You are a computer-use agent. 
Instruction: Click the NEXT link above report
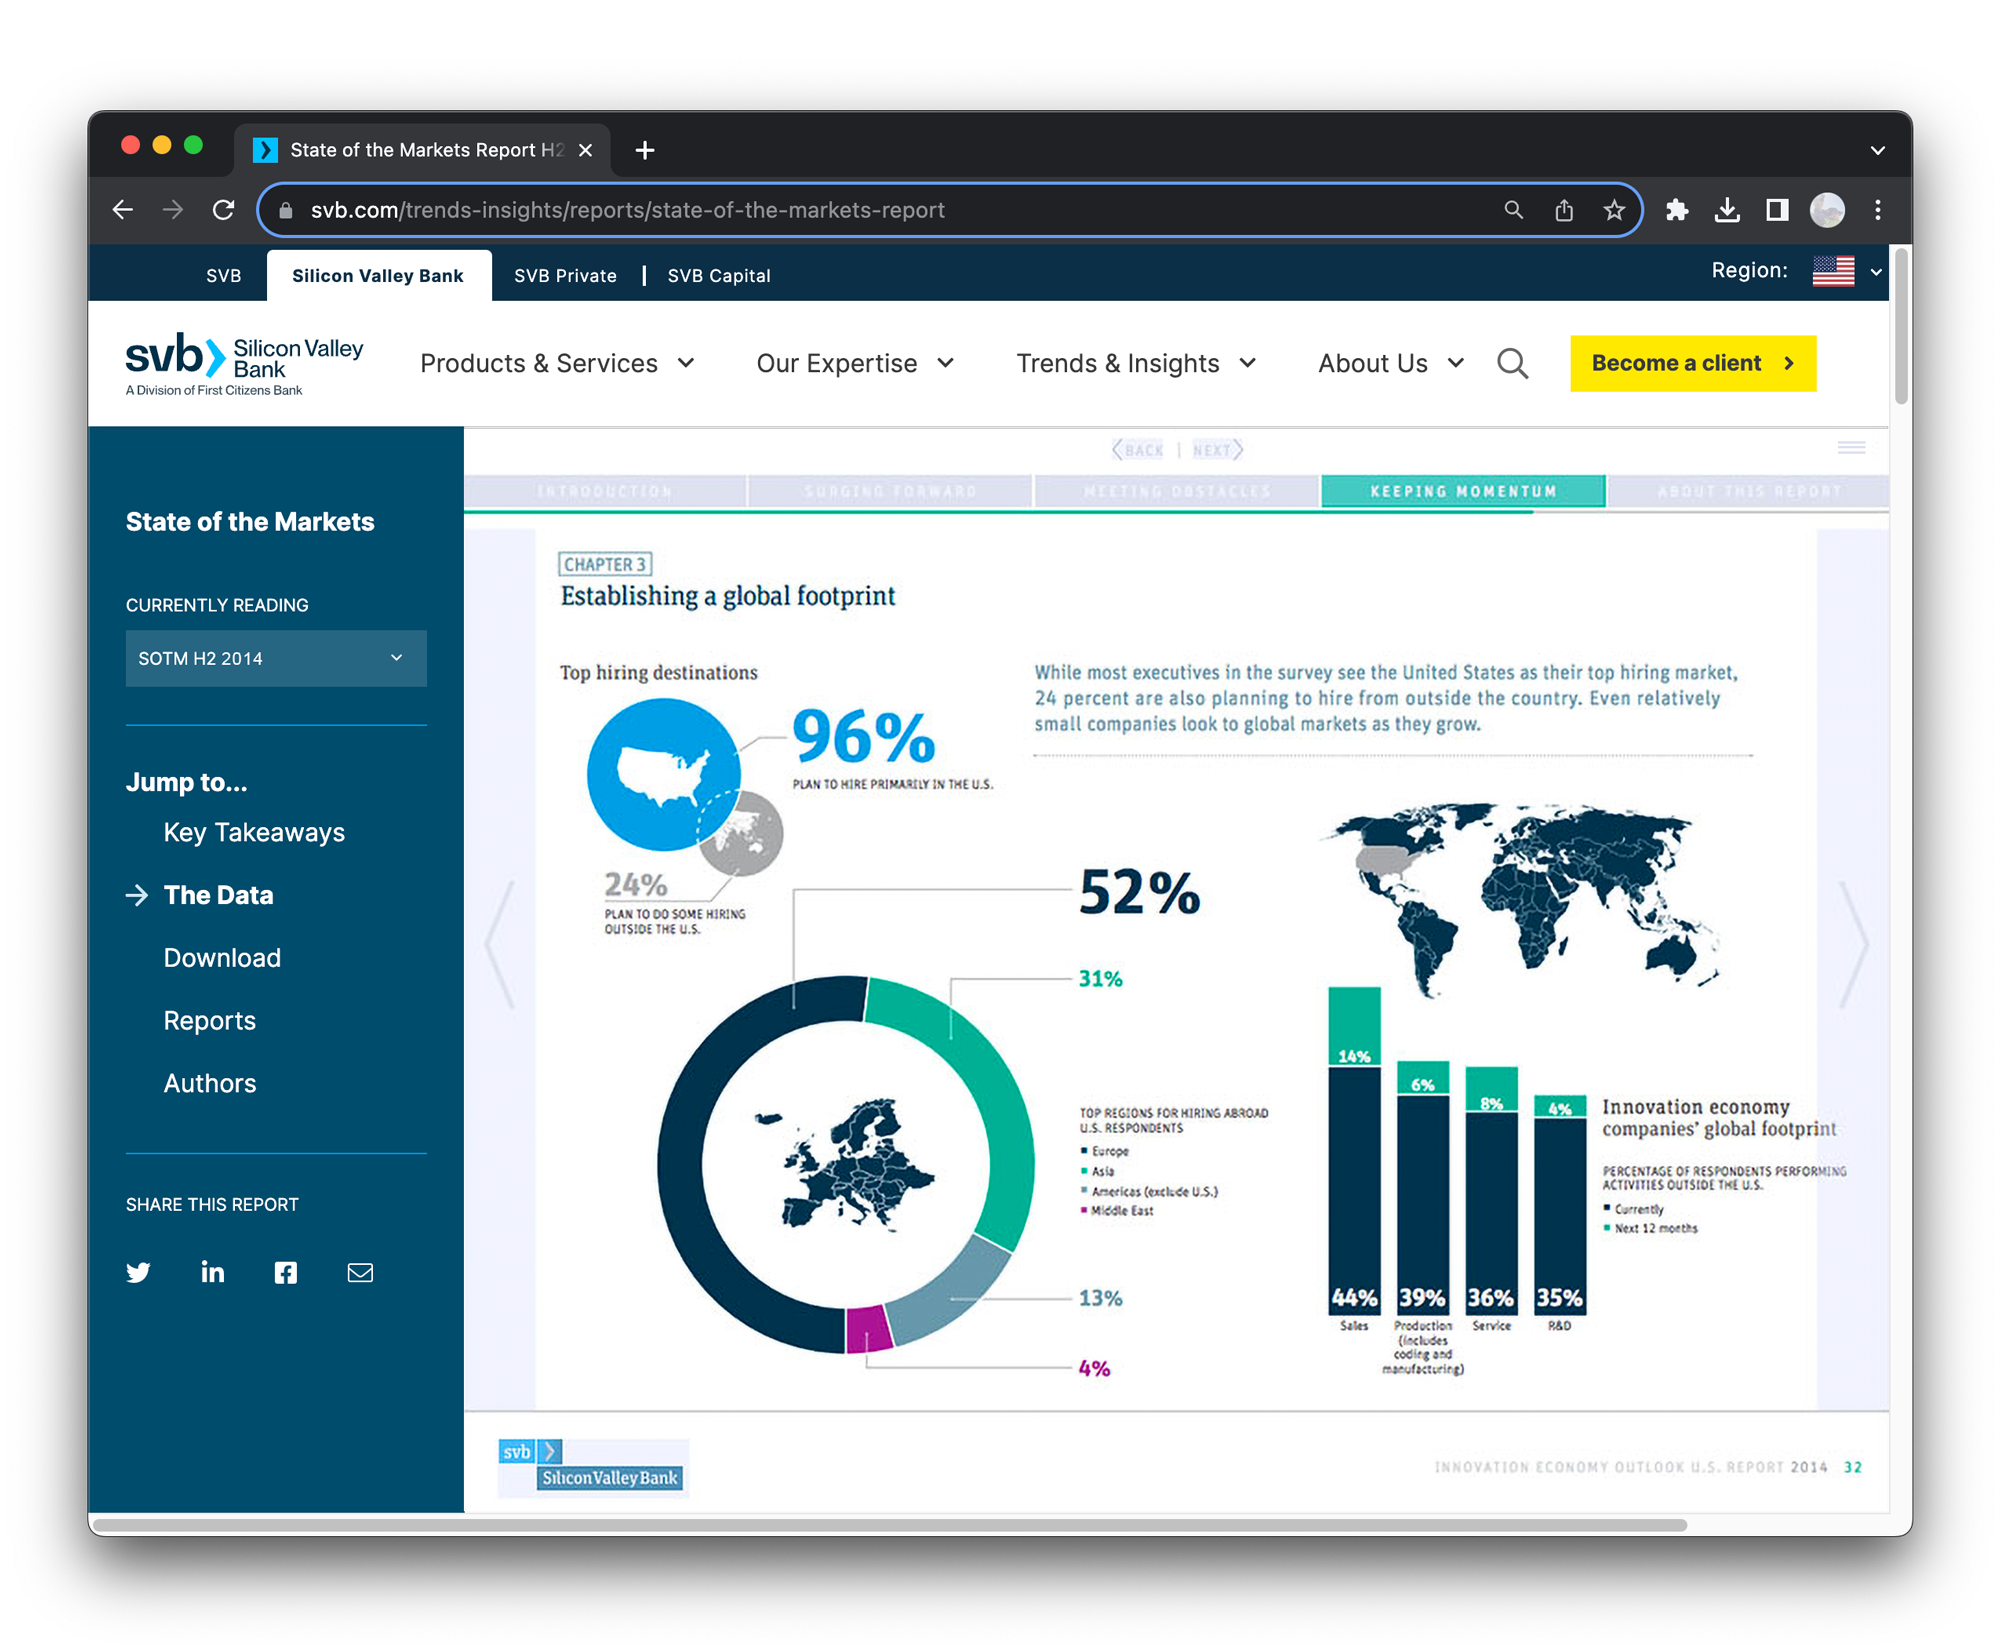pyautogui.click(x=1217, y=450)
